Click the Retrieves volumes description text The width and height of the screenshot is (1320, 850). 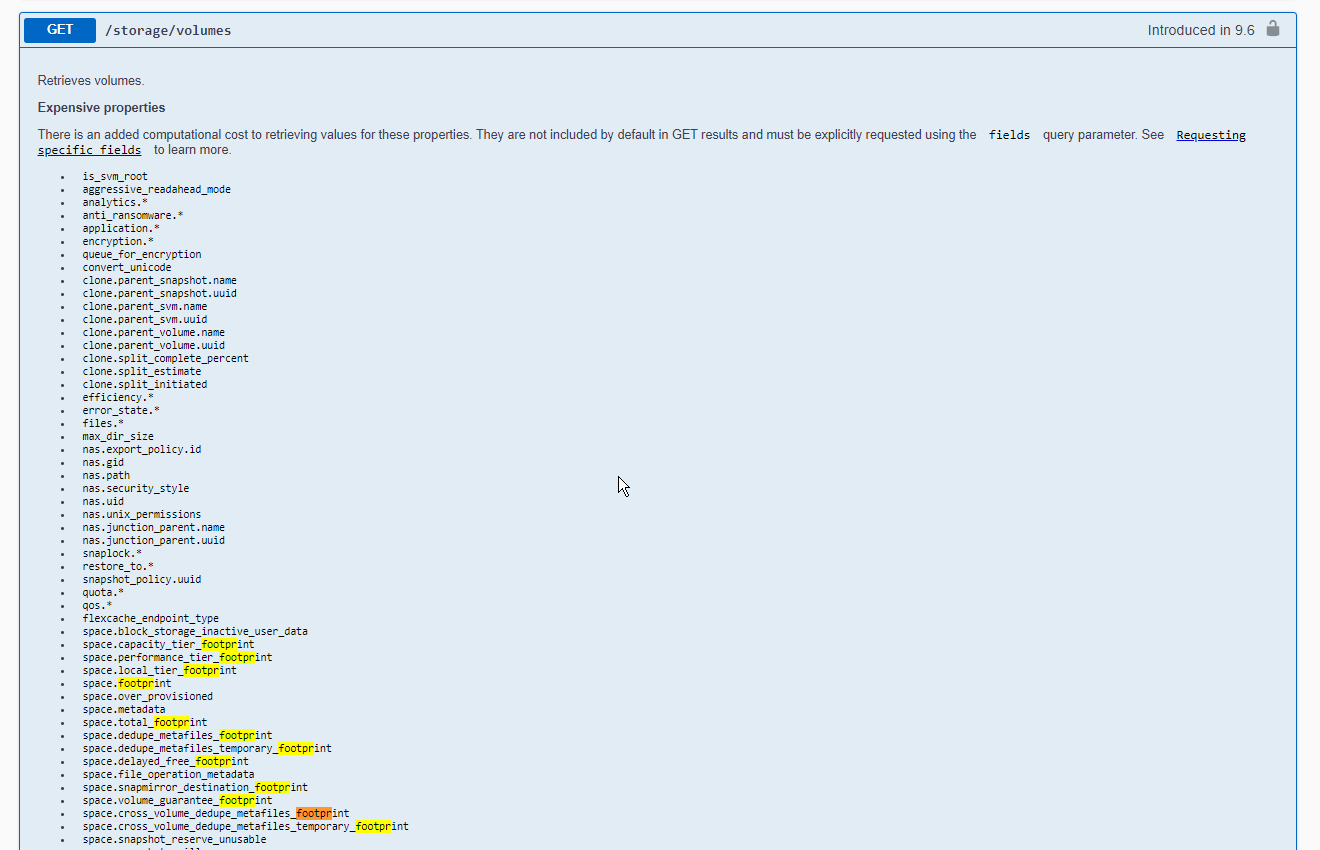[91, 80]
